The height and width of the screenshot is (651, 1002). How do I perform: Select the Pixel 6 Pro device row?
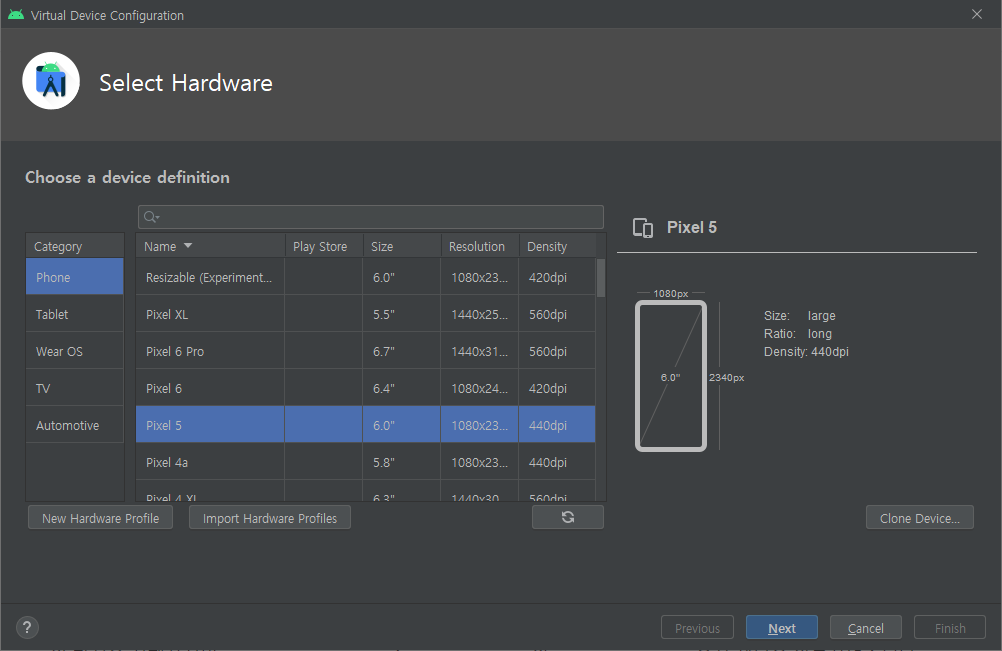[366, 351]
